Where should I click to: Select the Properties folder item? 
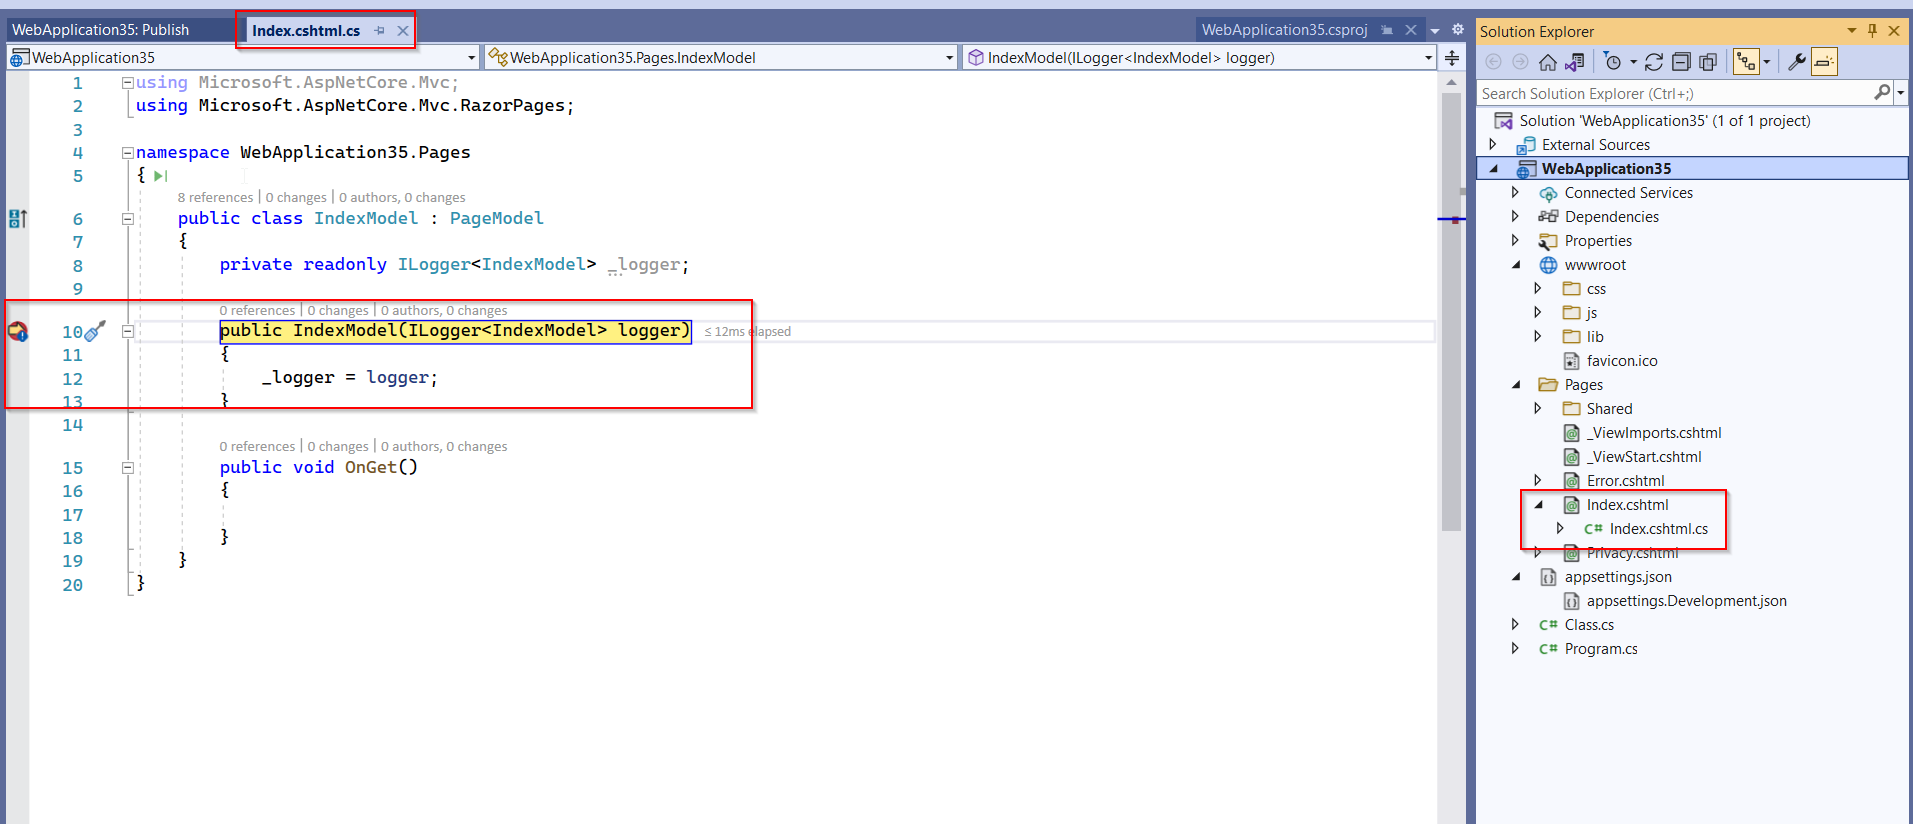point(1597,241)
